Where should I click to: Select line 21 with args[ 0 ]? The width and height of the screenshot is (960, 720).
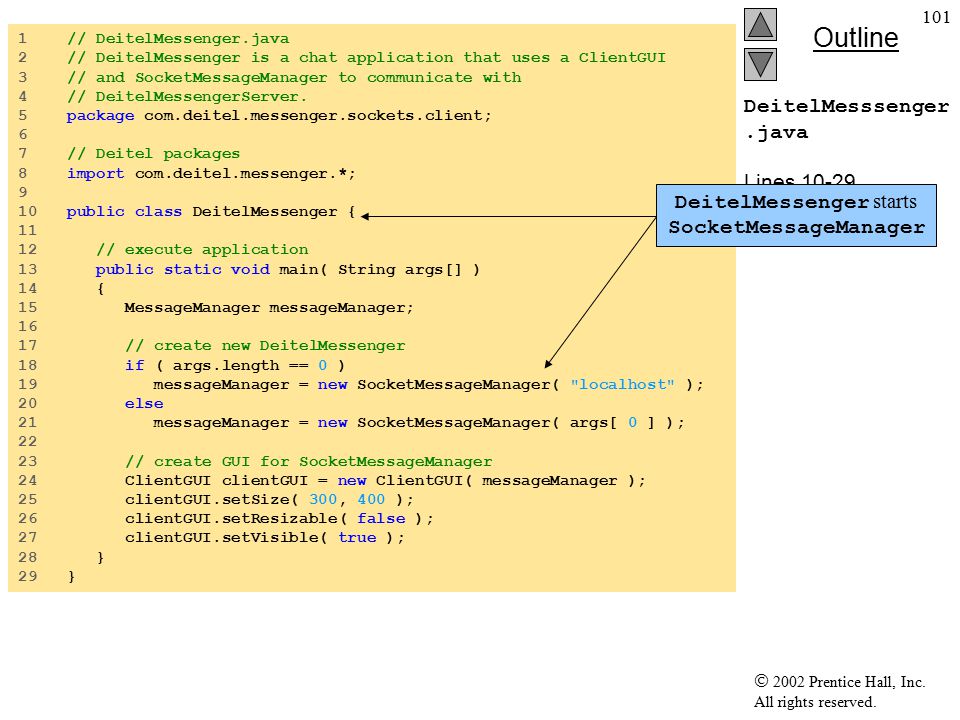coord(419,423)
